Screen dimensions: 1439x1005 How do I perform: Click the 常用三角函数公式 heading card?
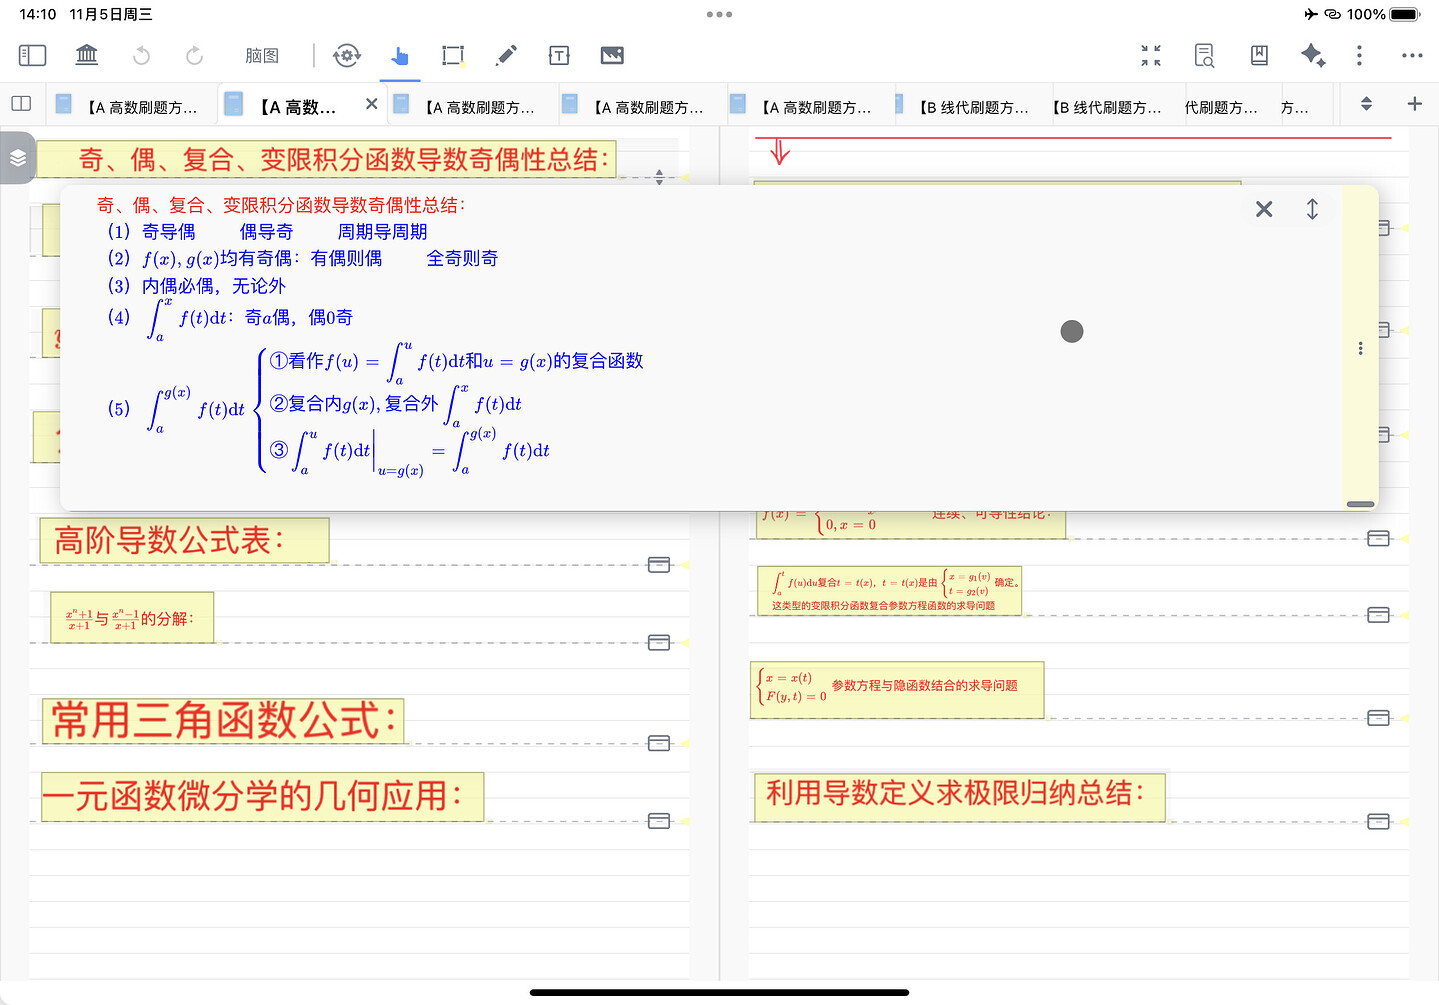(223, 721)
